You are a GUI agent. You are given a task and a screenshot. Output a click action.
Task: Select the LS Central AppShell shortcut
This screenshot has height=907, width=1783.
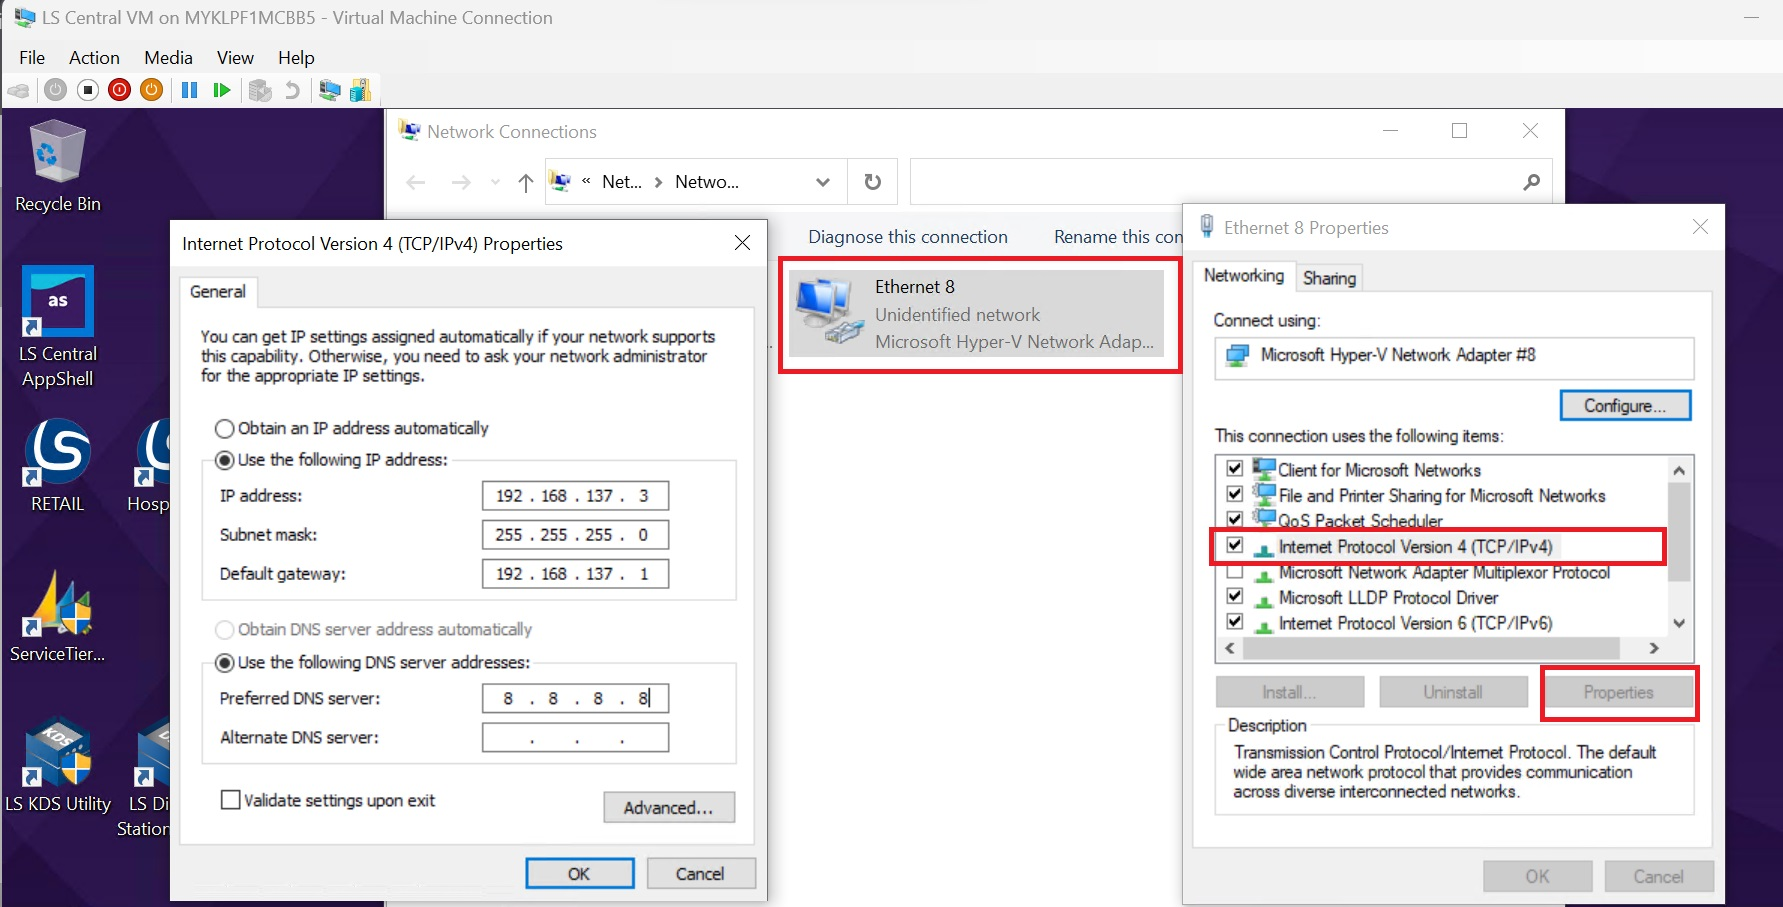click(58, 327)
